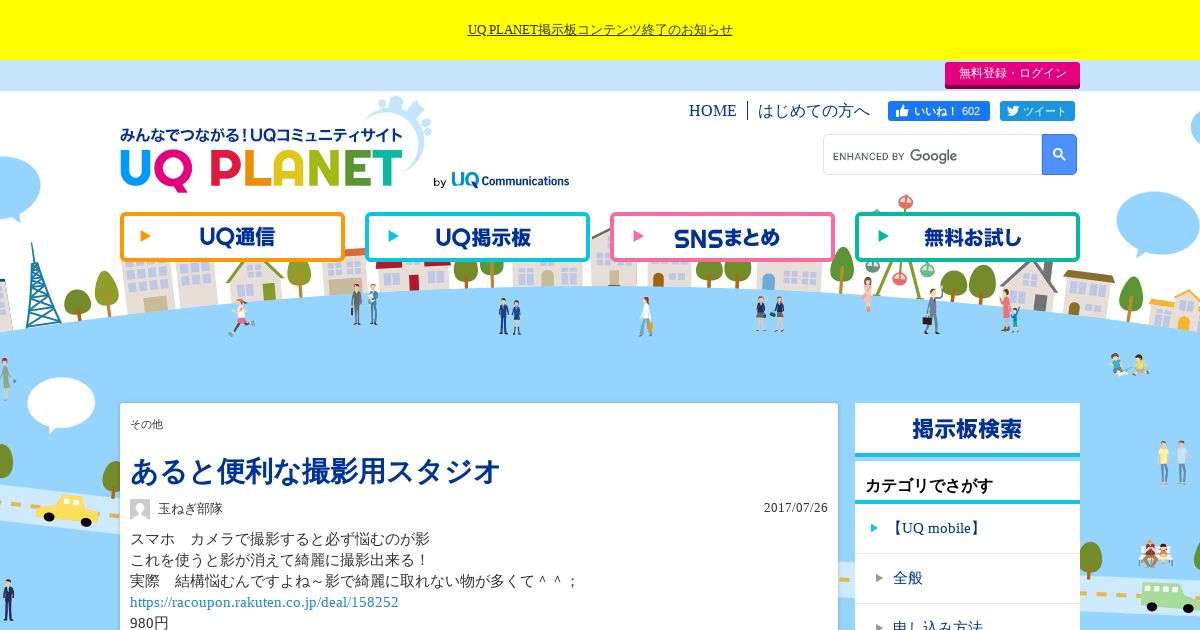Click the 無料登録・ログイン button
Image resolution: width=1200 pixels, height=630 pixels.
tap(1012, 74)
